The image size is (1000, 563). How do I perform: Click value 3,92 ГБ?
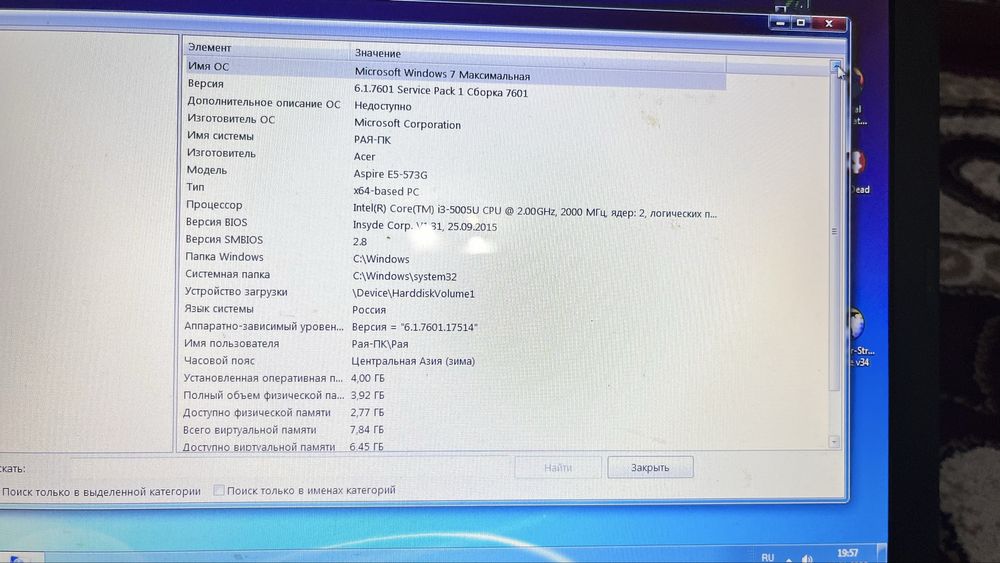click(367, 395)
